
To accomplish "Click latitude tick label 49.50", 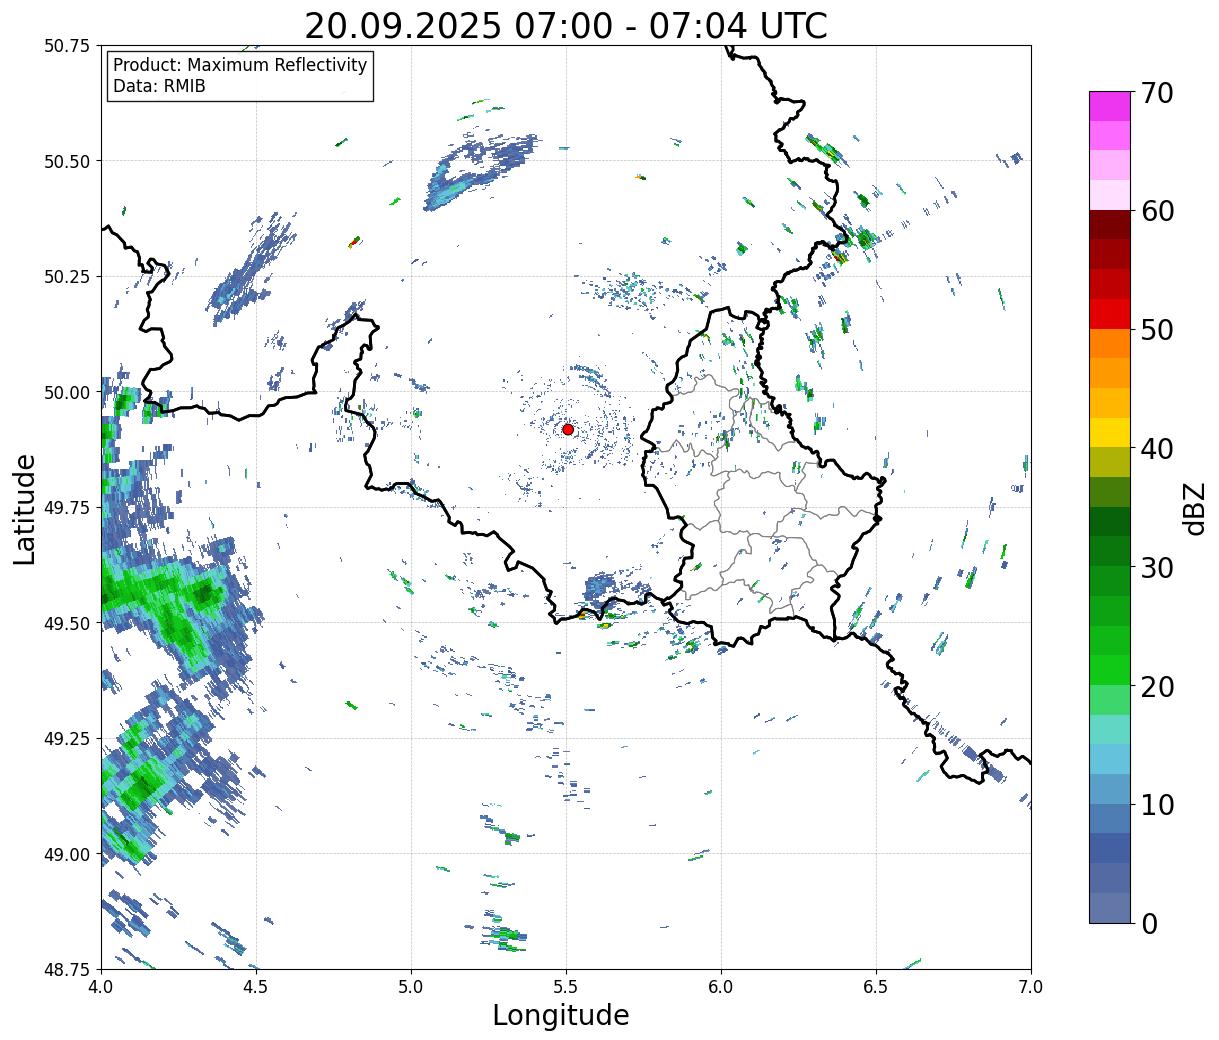I will pos(67,623).
